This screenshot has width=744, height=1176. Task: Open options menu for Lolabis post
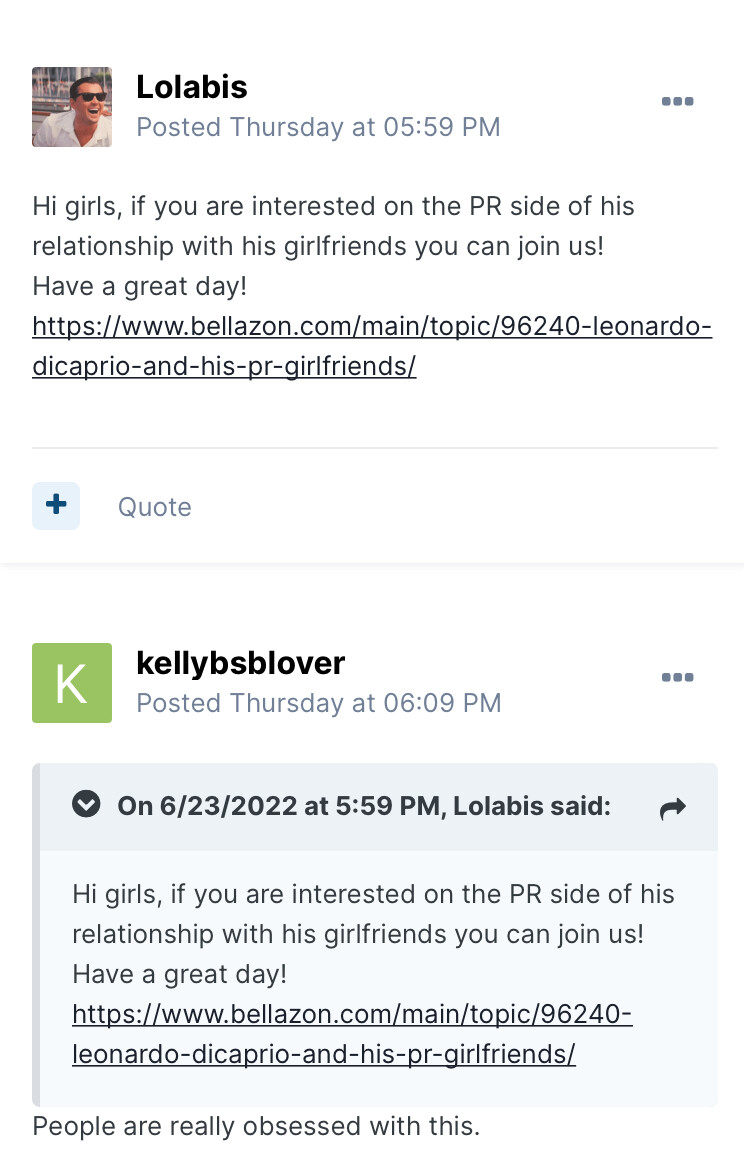677,102
